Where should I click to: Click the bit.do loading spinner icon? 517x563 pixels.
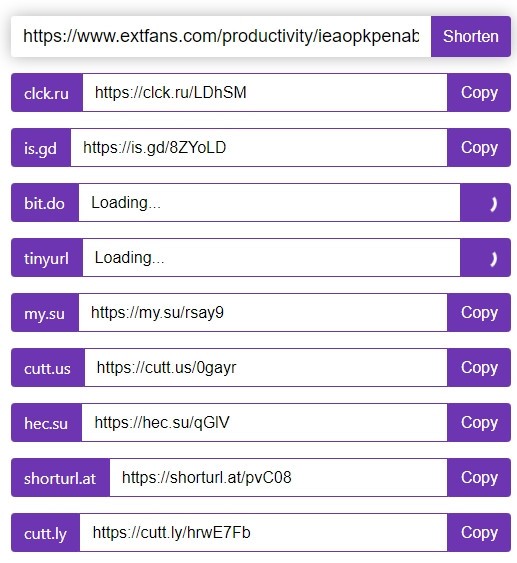494,204
